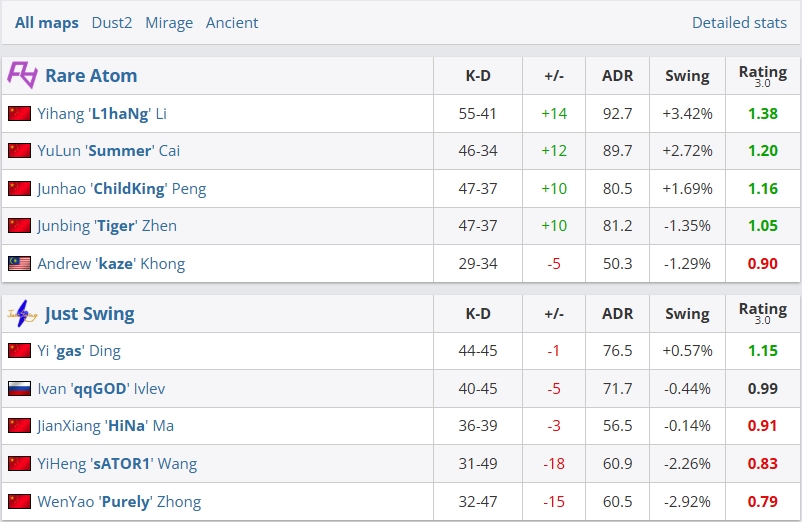802x522 pixels.
Task: Open the Detailed stats link
Action: 739,22
